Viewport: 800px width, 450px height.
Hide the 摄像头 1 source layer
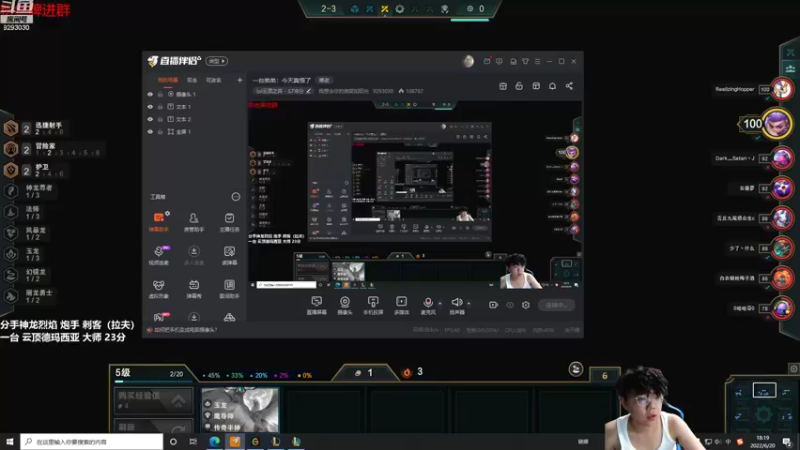150,94
